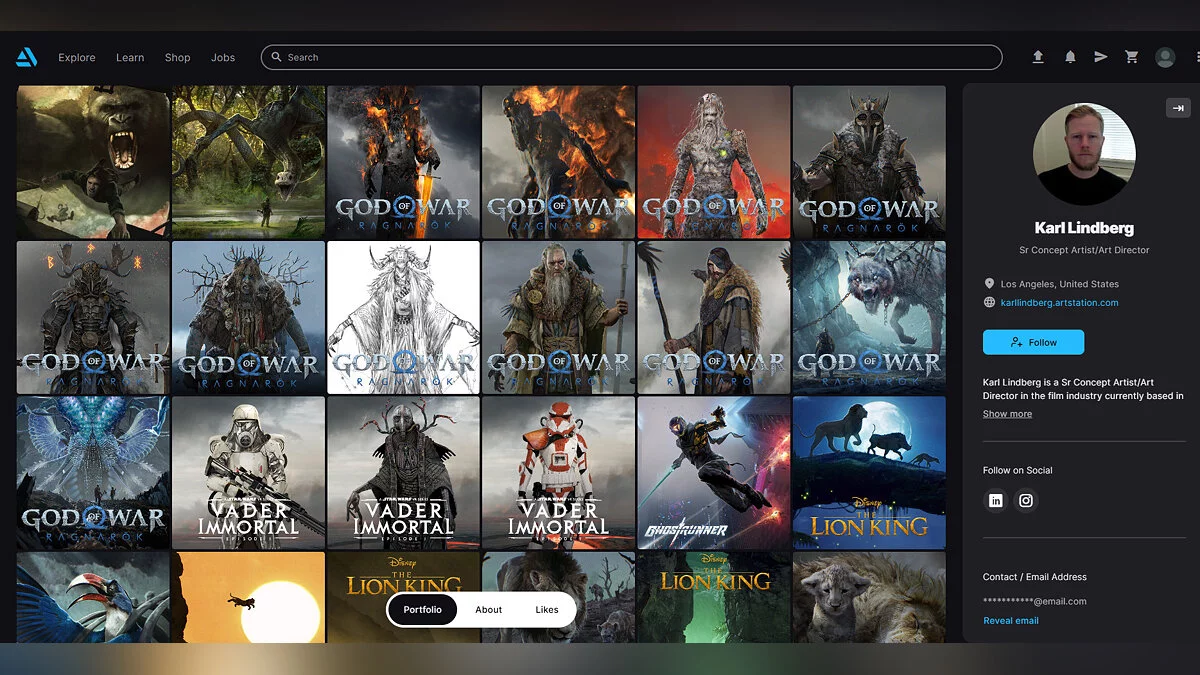Open the upload artwork icon
1200x675 pixels.
click(1038, 57)
